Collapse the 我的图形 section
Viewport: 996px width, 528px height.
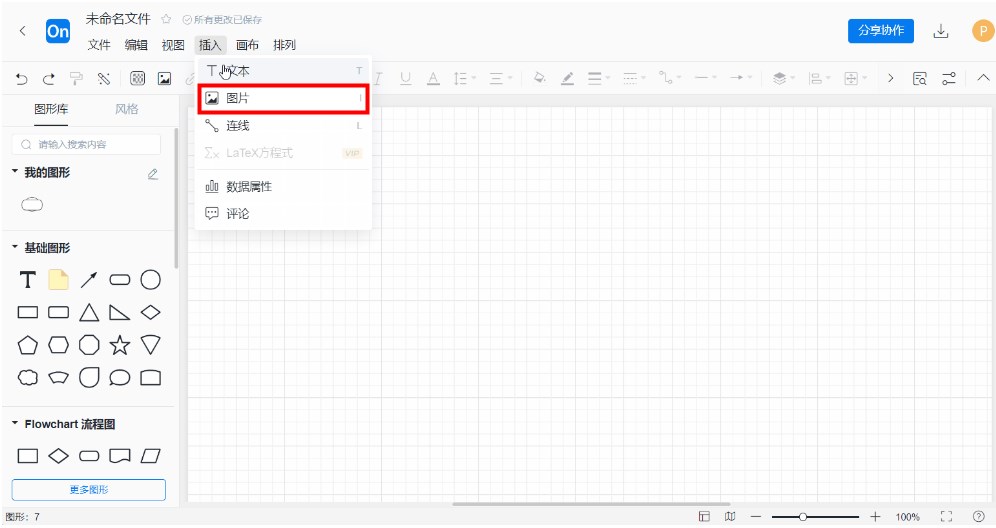click(x=15, y=171)
